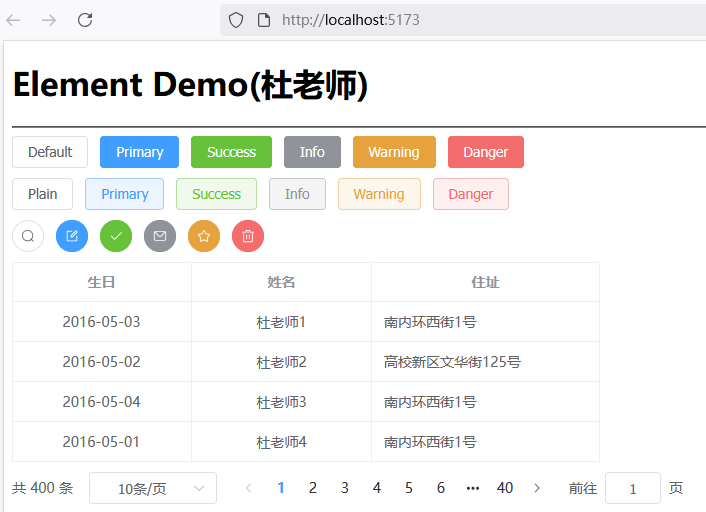Go to next page using right chevron
Image resolution: width=706 pixels, height=512 pixels.
coord(537,488)
